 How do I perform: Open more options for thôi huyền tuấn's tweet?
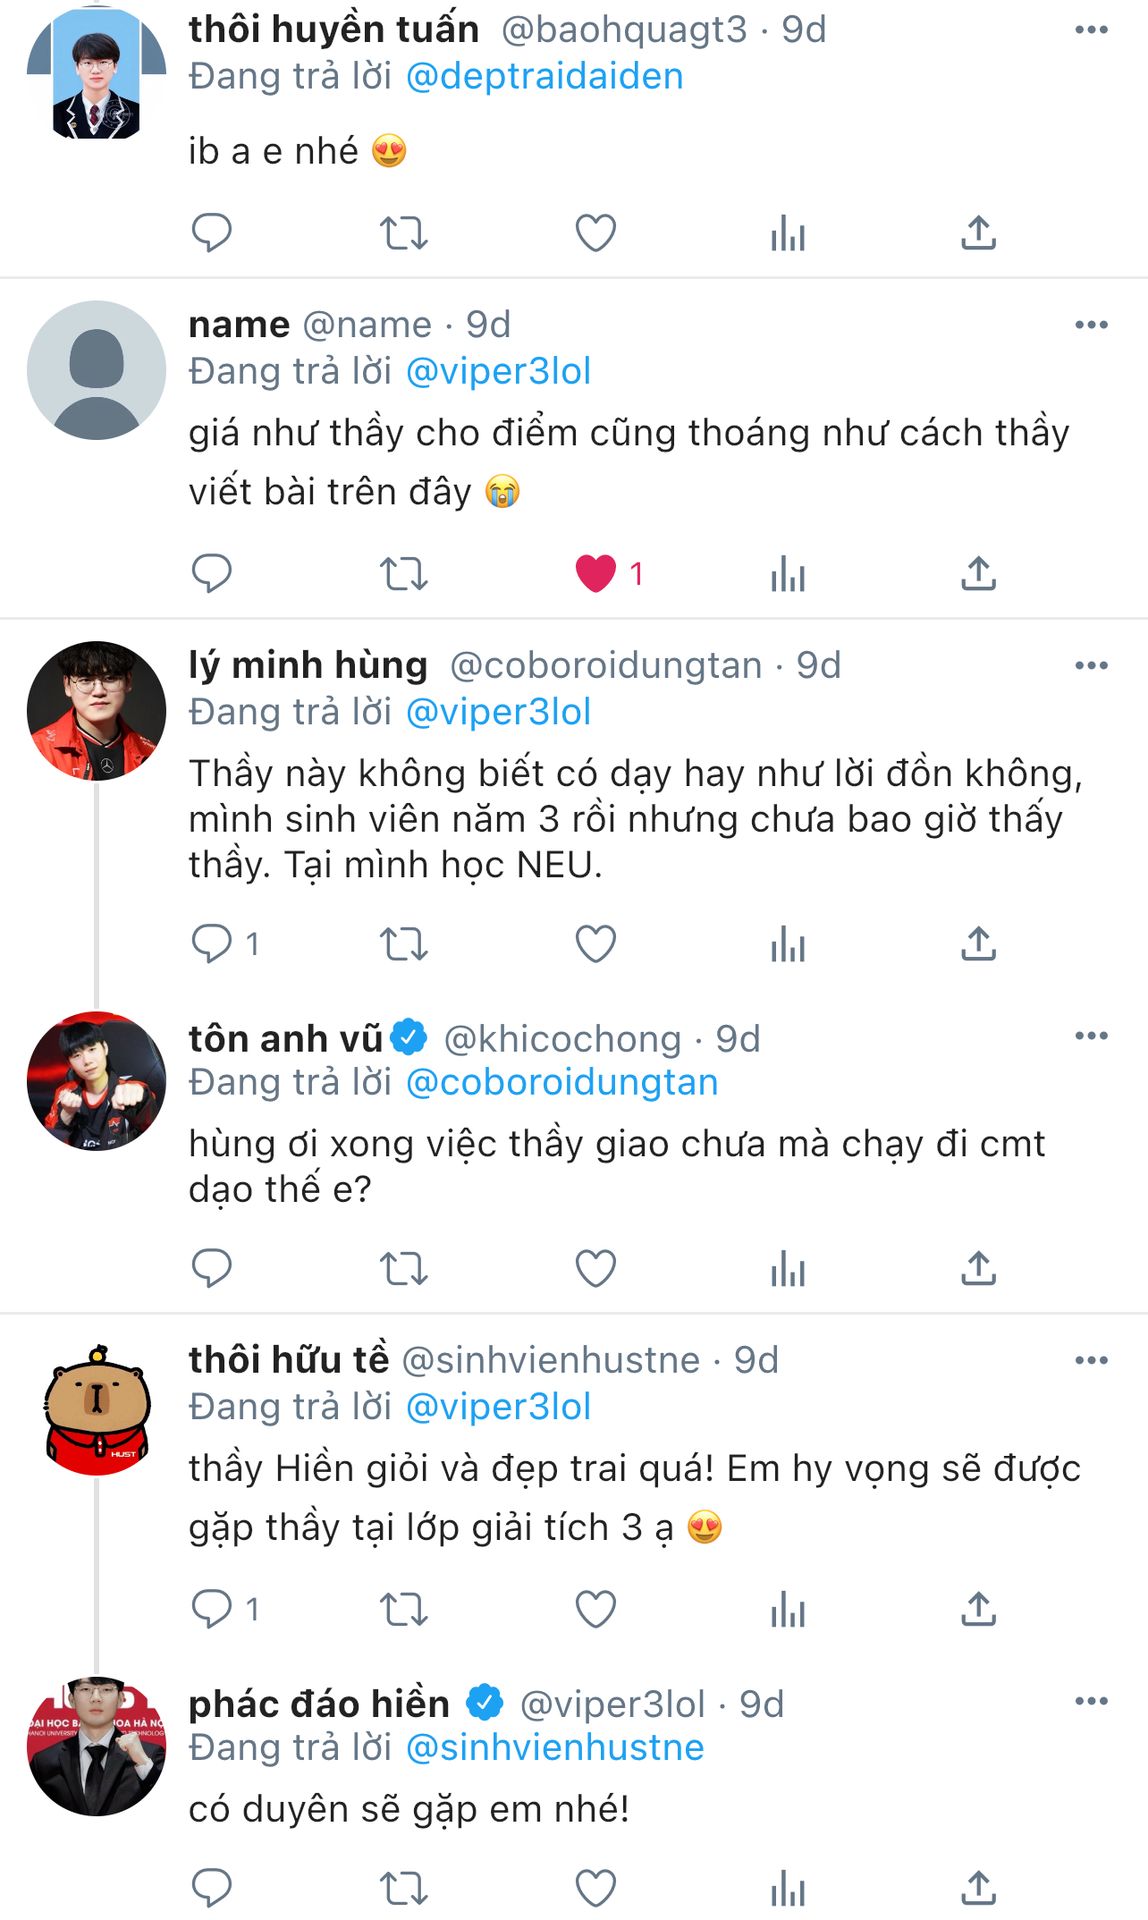click(1091, 30)
